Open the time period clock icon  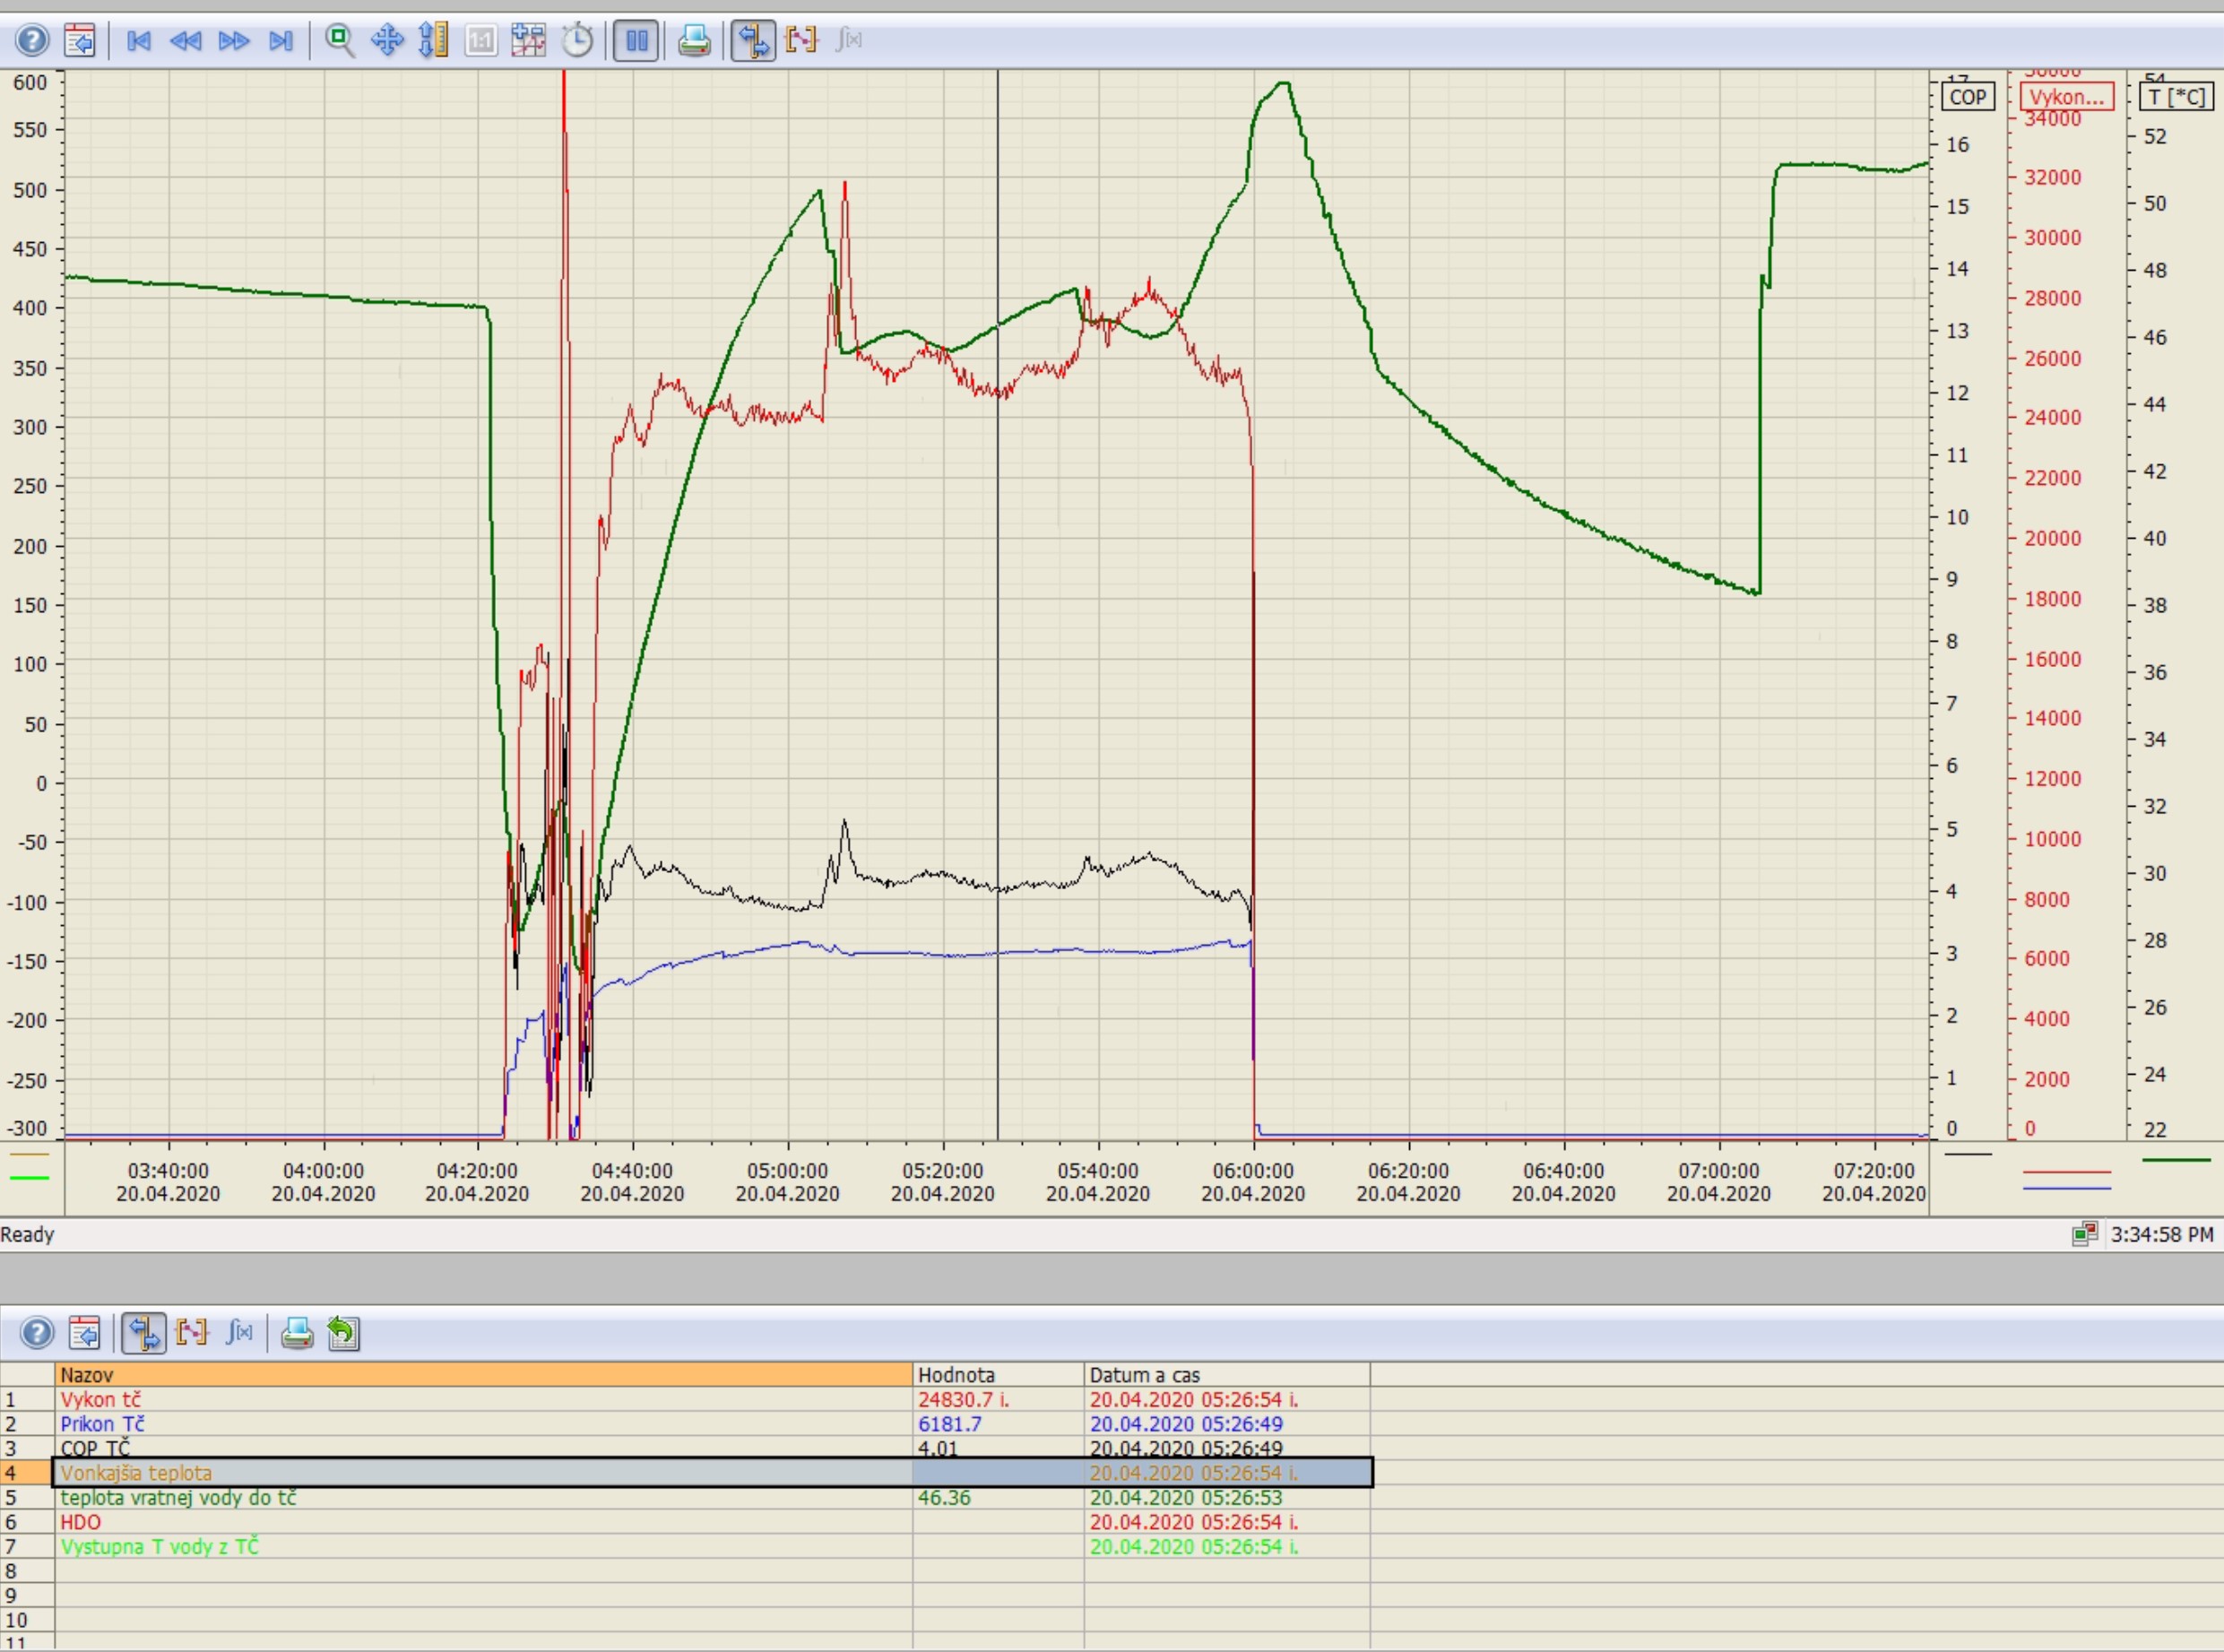577,41
